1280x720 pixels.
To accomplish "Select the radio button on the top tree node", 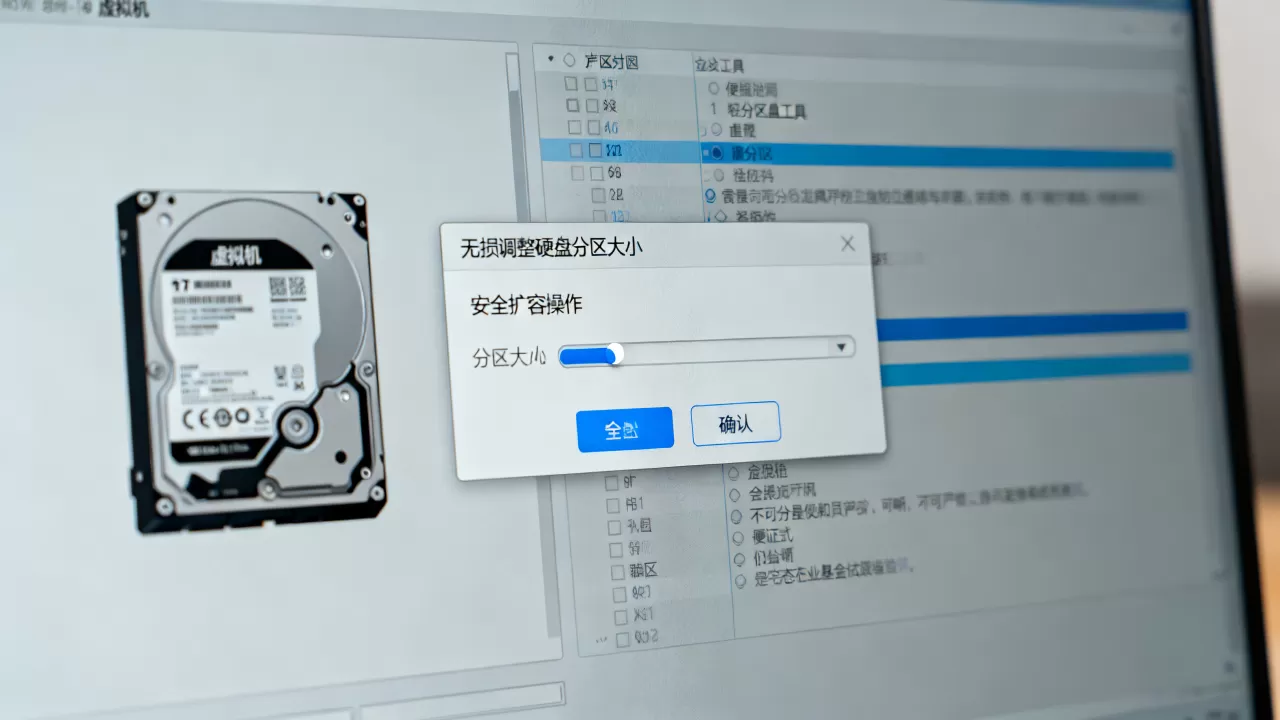I will pos(570,61).
